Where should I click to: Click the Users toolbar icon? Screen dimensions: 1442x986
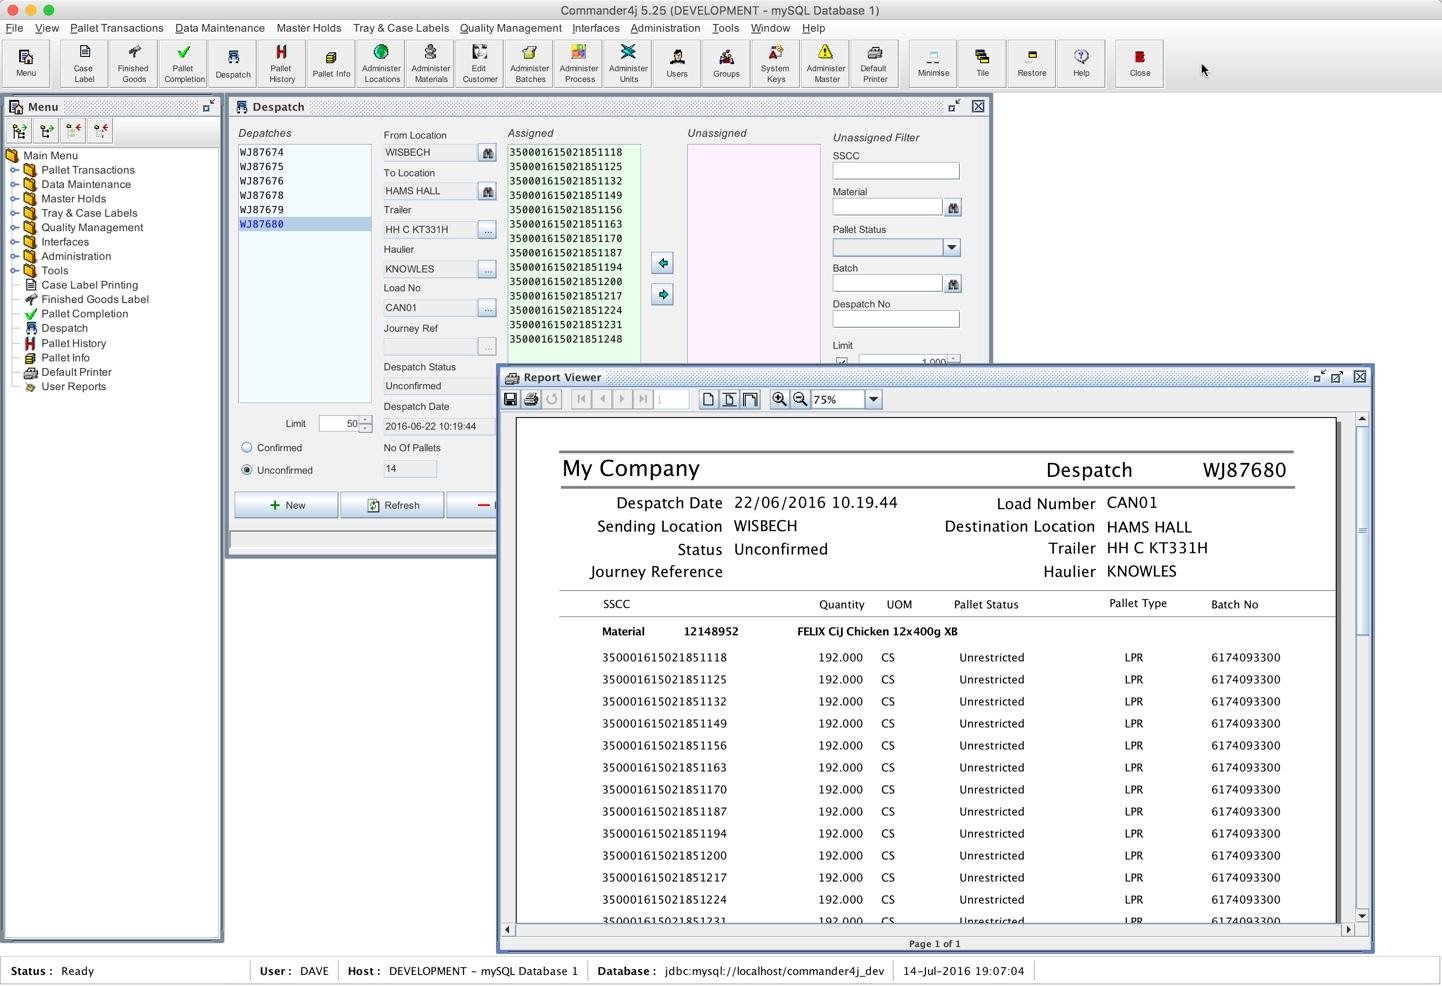pyautogui.click(x=677, y=63)
